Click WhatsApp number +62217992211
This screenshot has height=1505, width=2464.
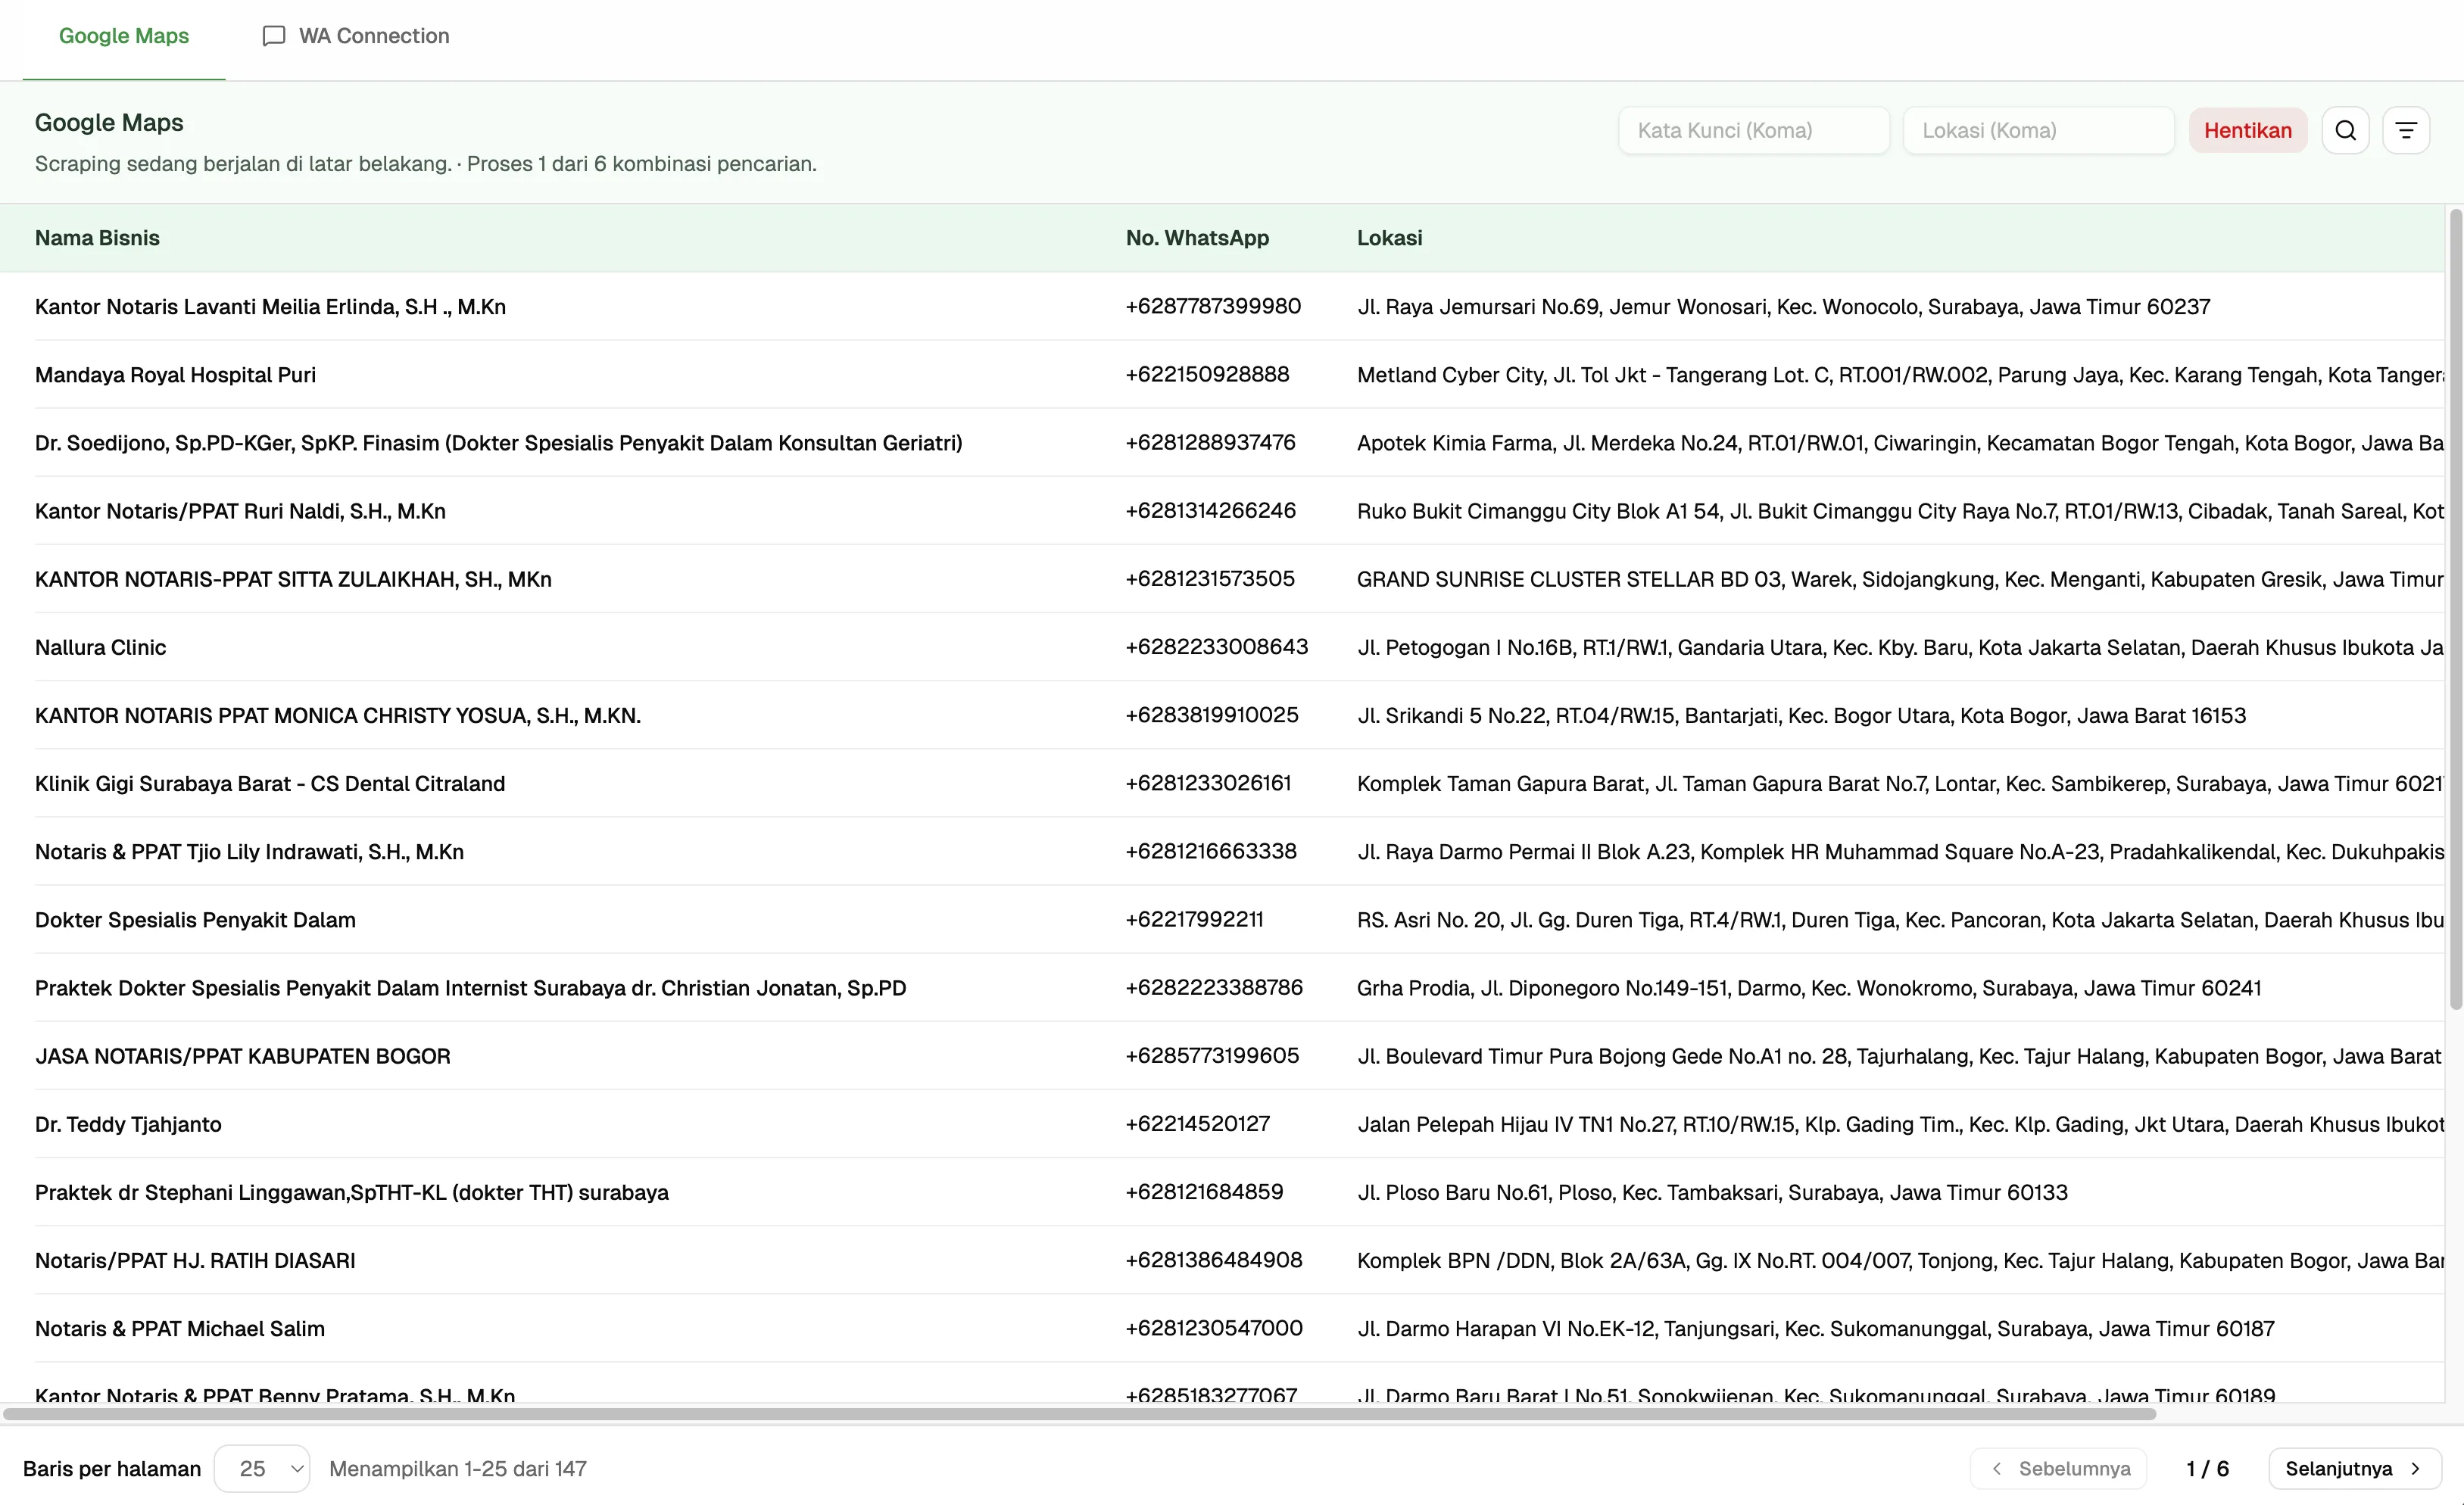1194,919
